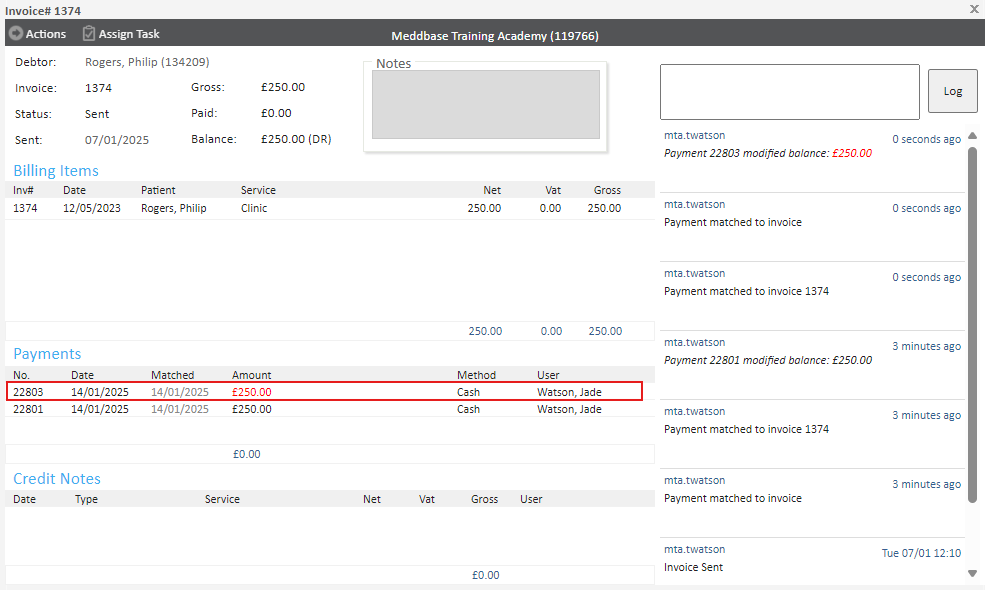Click the Amount column header in Payments
Image resolution: width=985 pixels, height=590 pixels.
tap(251, 375)
